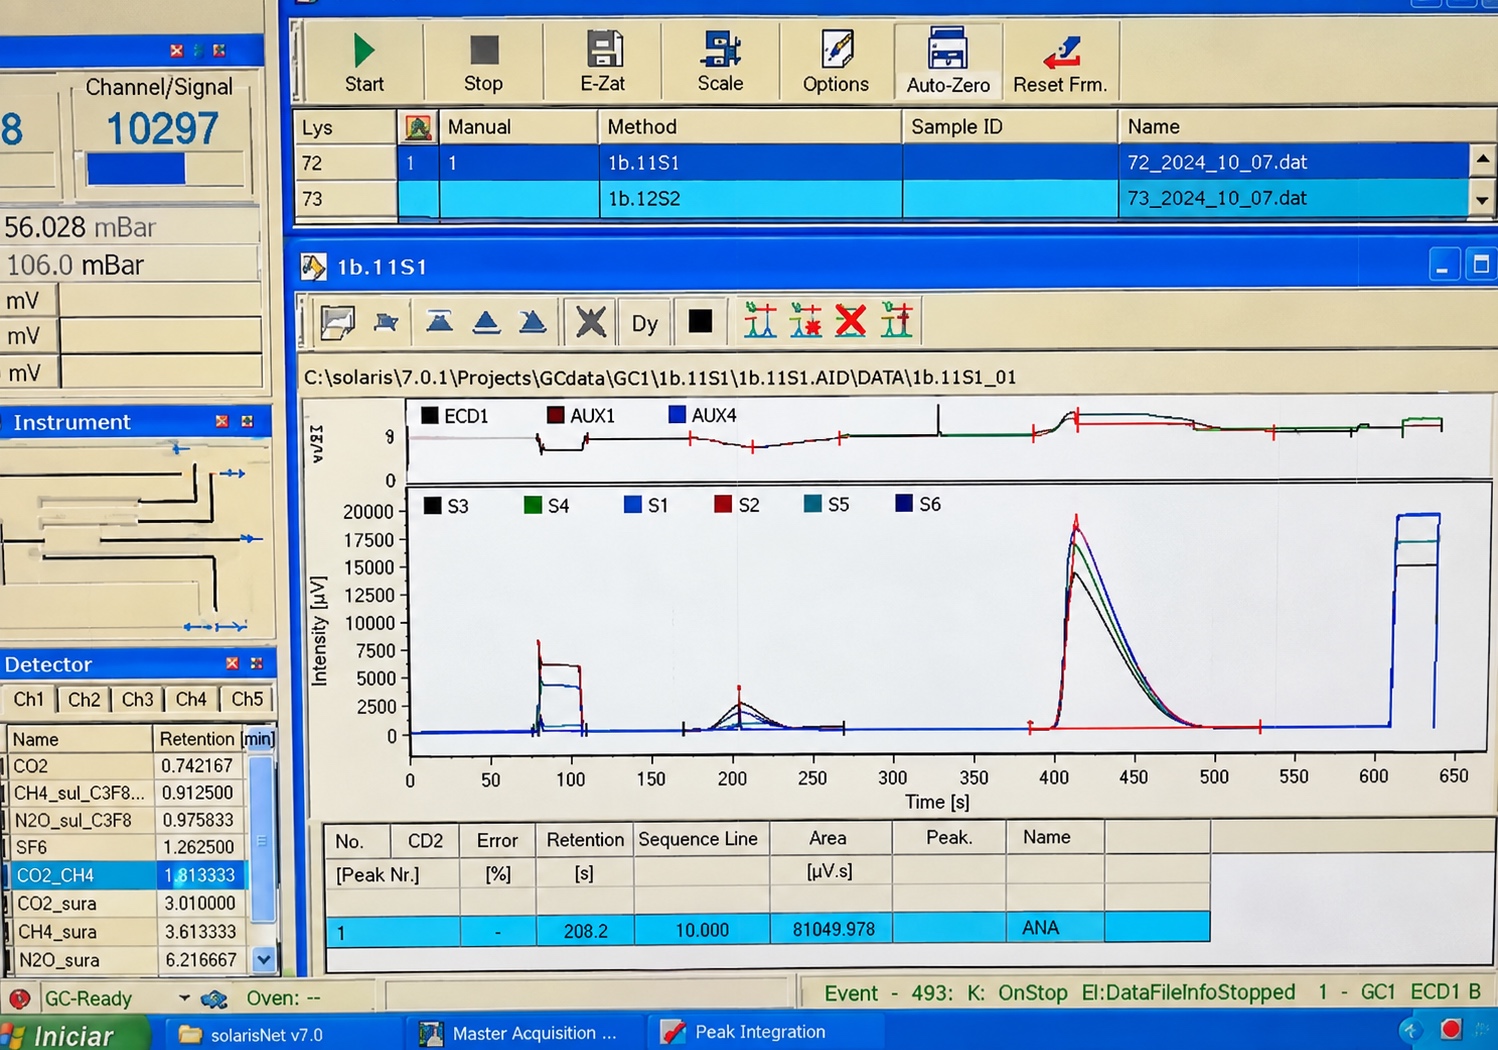Click the third blue peak tail icon
This screenshot has width=1498, height=1050.
[x=532, y=321]
